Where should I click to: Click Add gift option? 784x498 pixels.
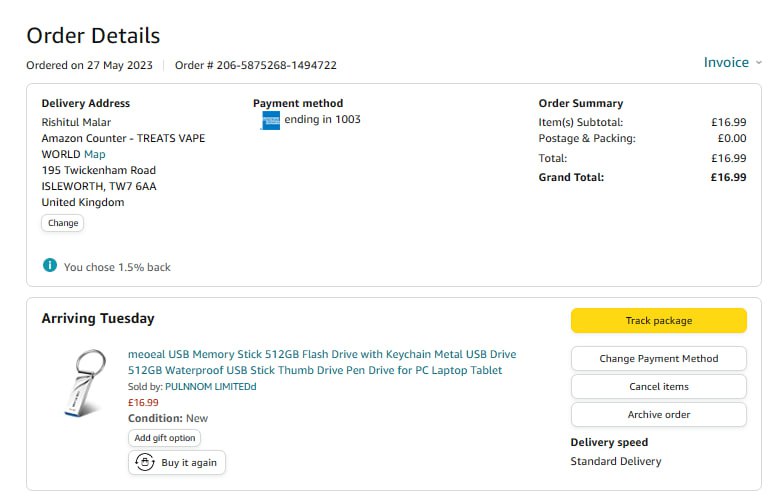click(x=164, y=438)
